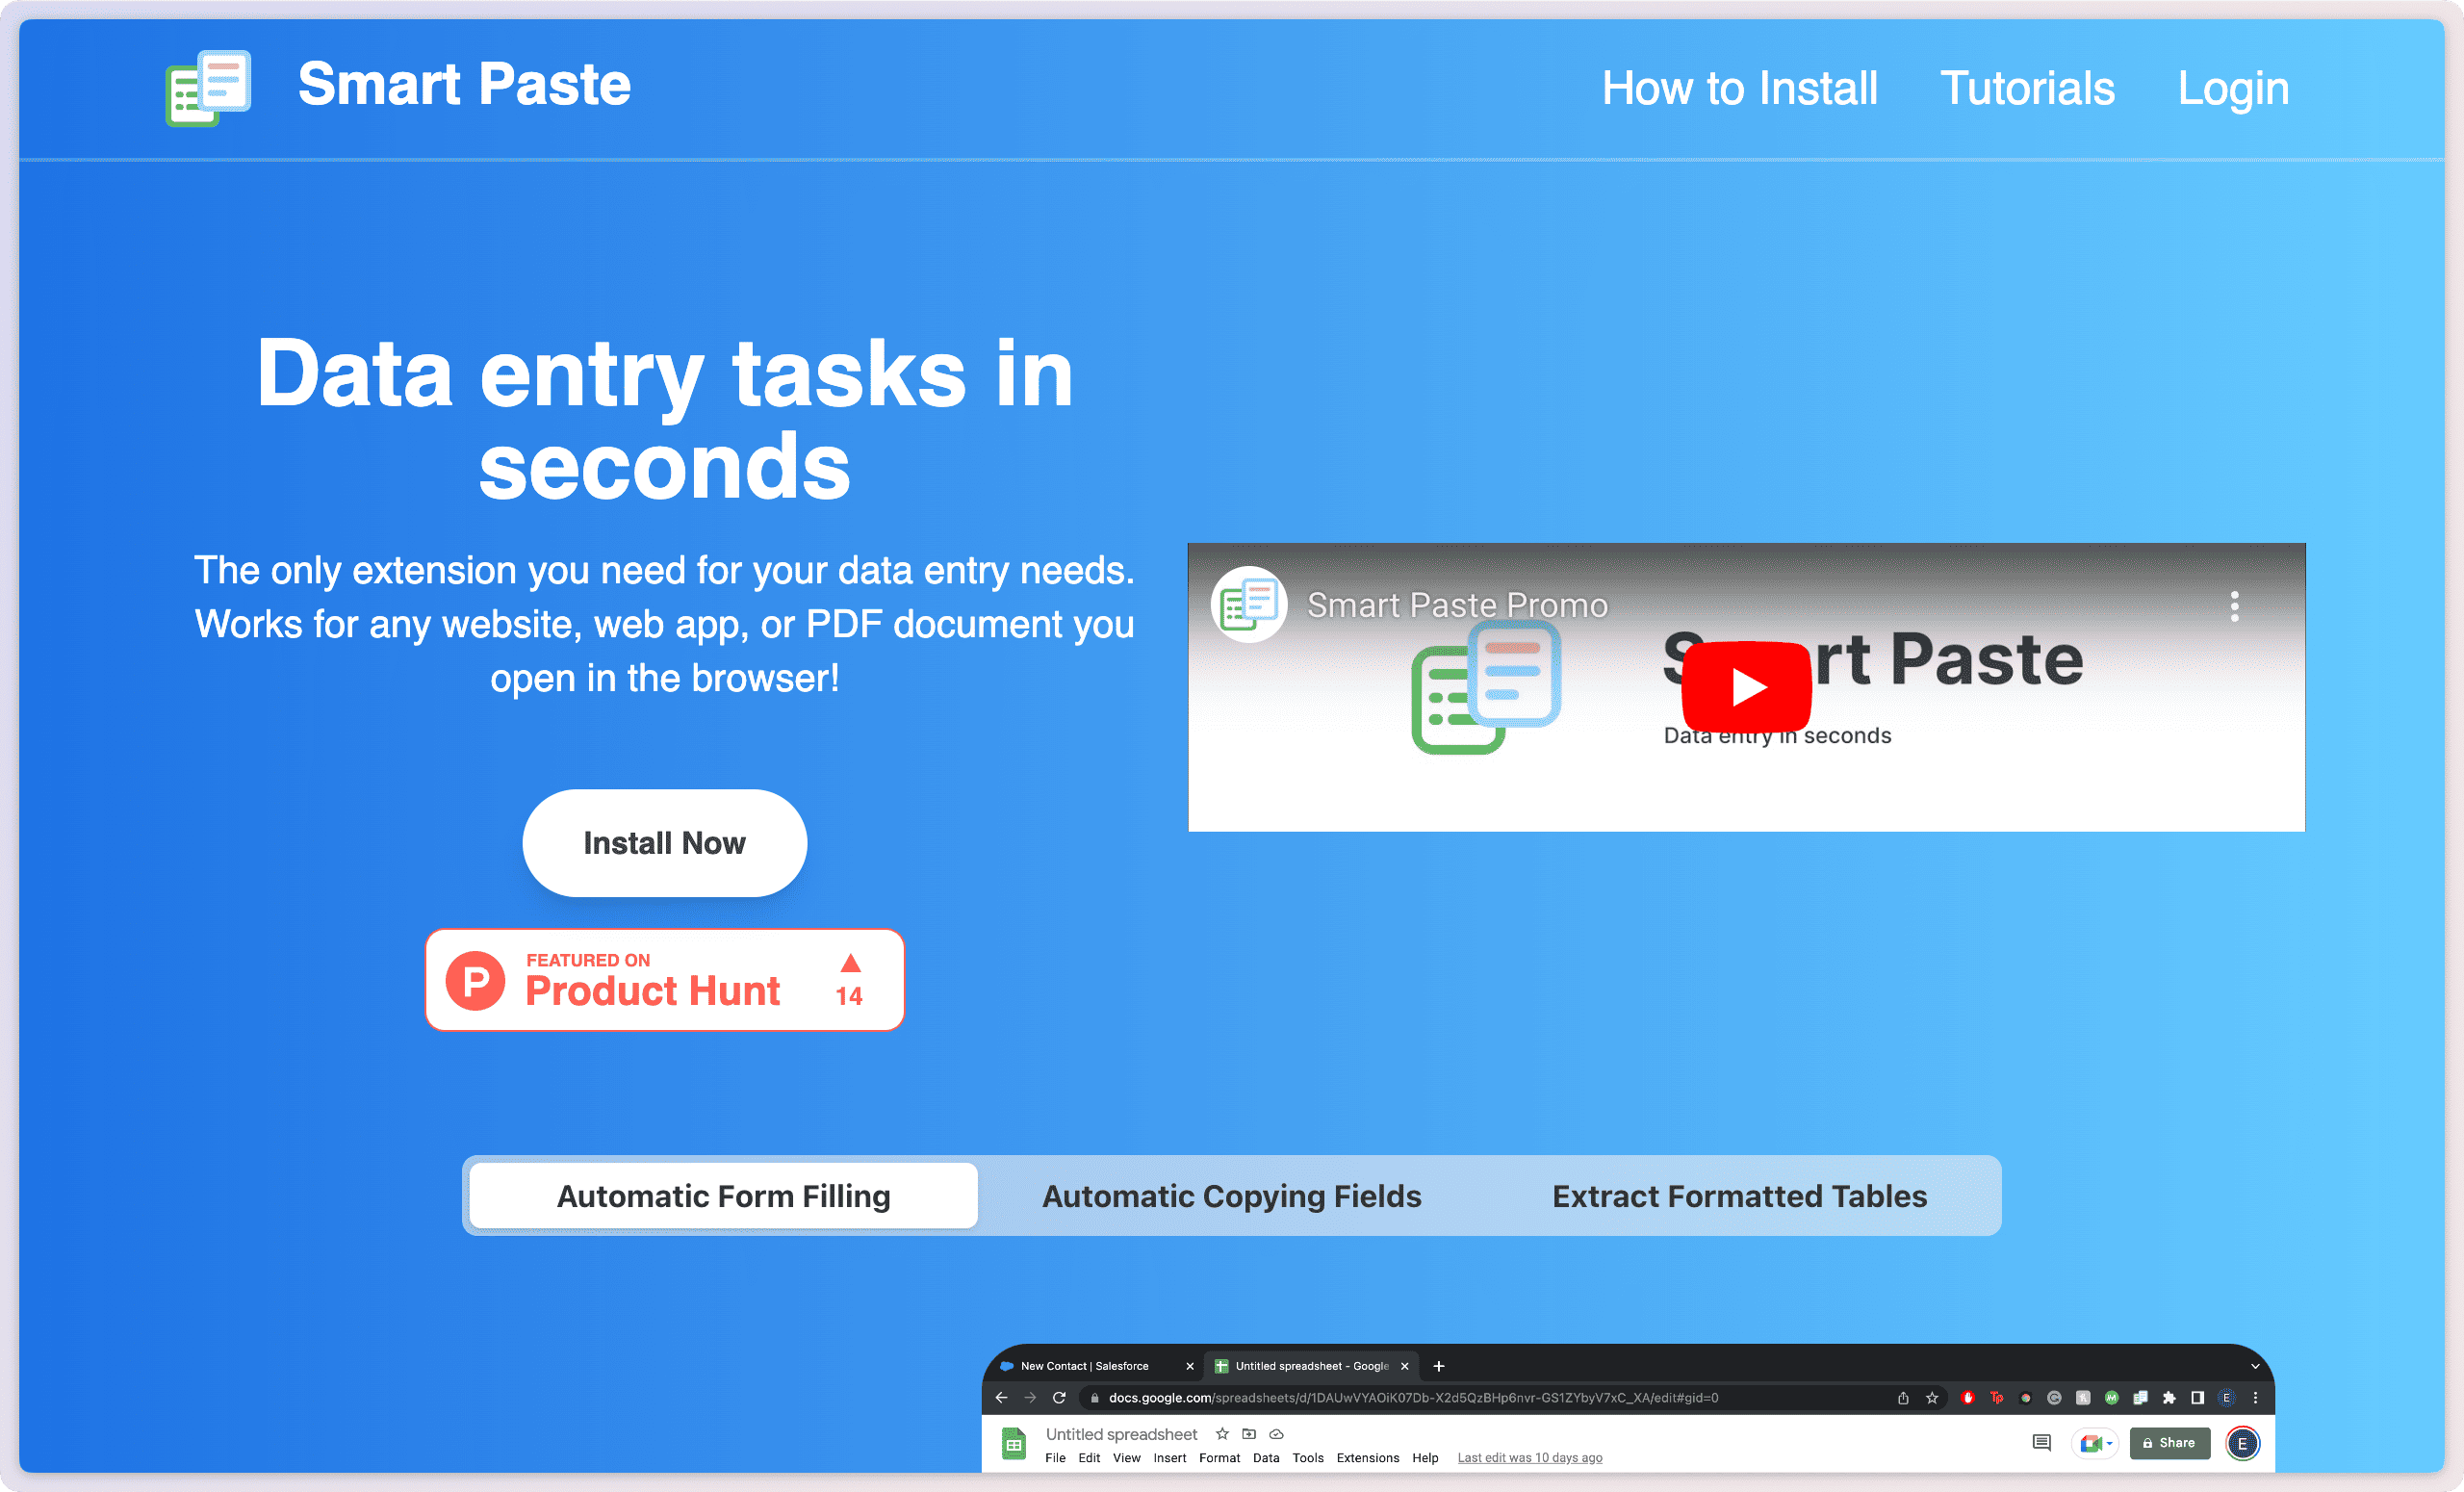Open the Chrome extensions puzzle icon
This screenshot has width=2464, height=1492.
pyautogui.click(x=2169, y=1398)
